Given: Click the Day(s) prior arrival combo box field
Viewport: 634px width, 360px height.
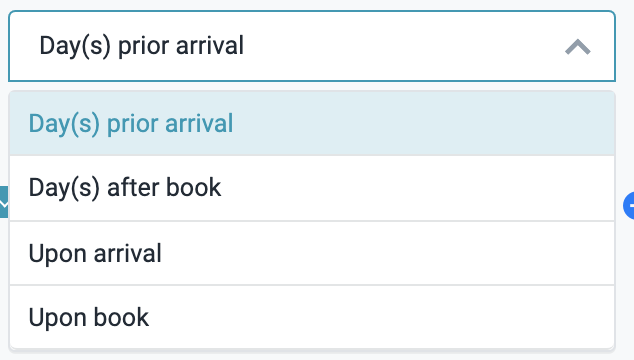Looking at the screenshot, I should [x=312, y=46].
